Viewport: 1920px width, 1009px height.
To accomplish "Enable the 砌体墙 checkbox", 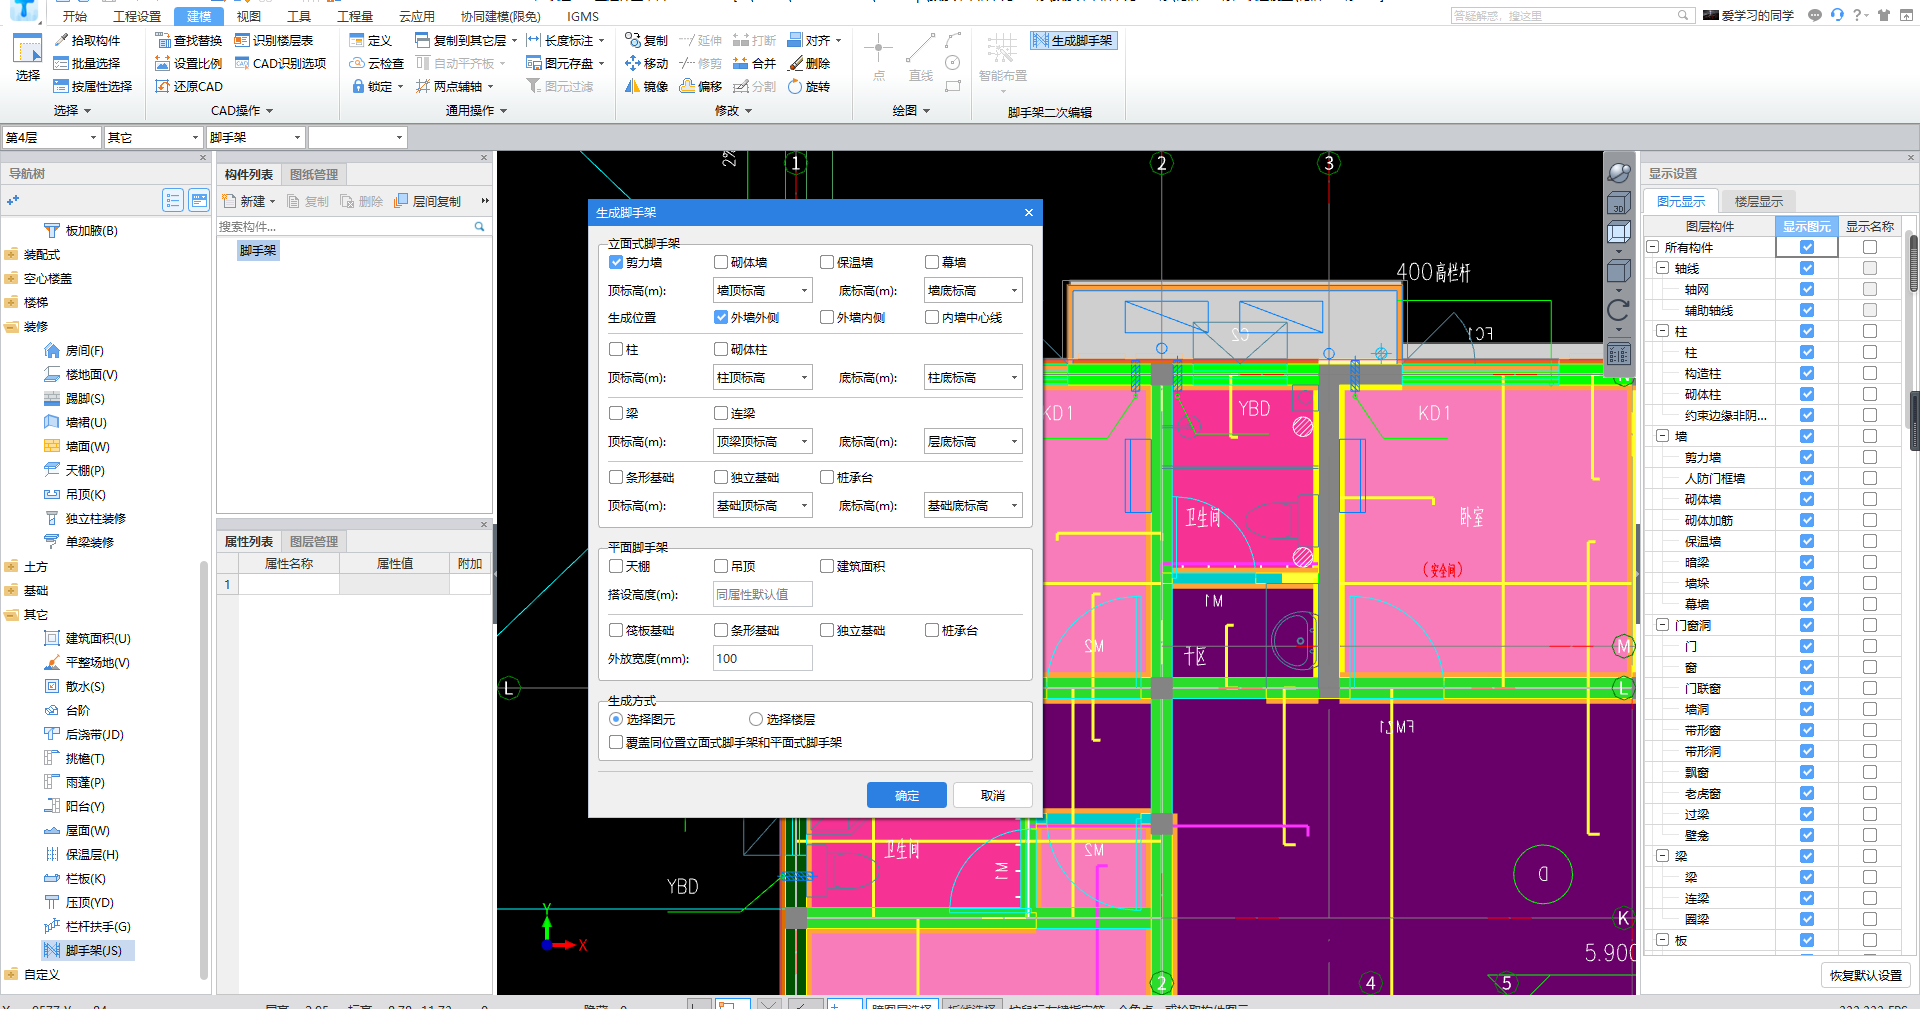I will tap(721, 262).
